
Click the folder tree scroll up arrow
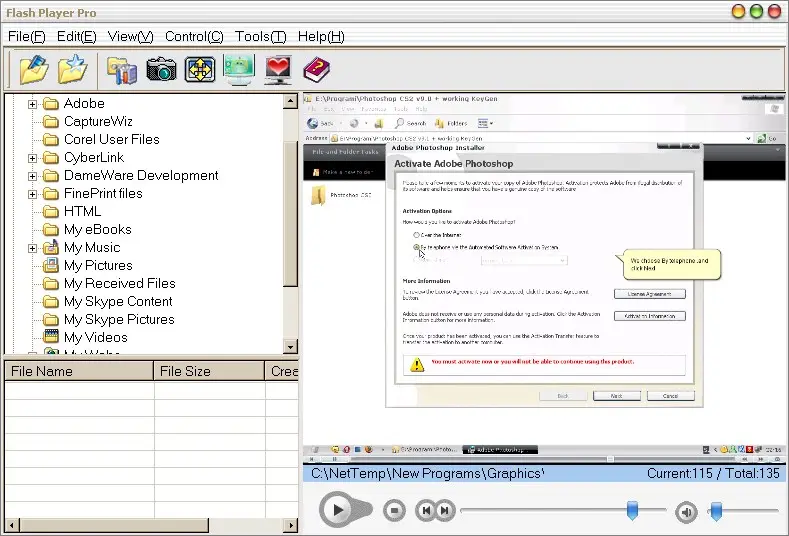click(290, 102)
